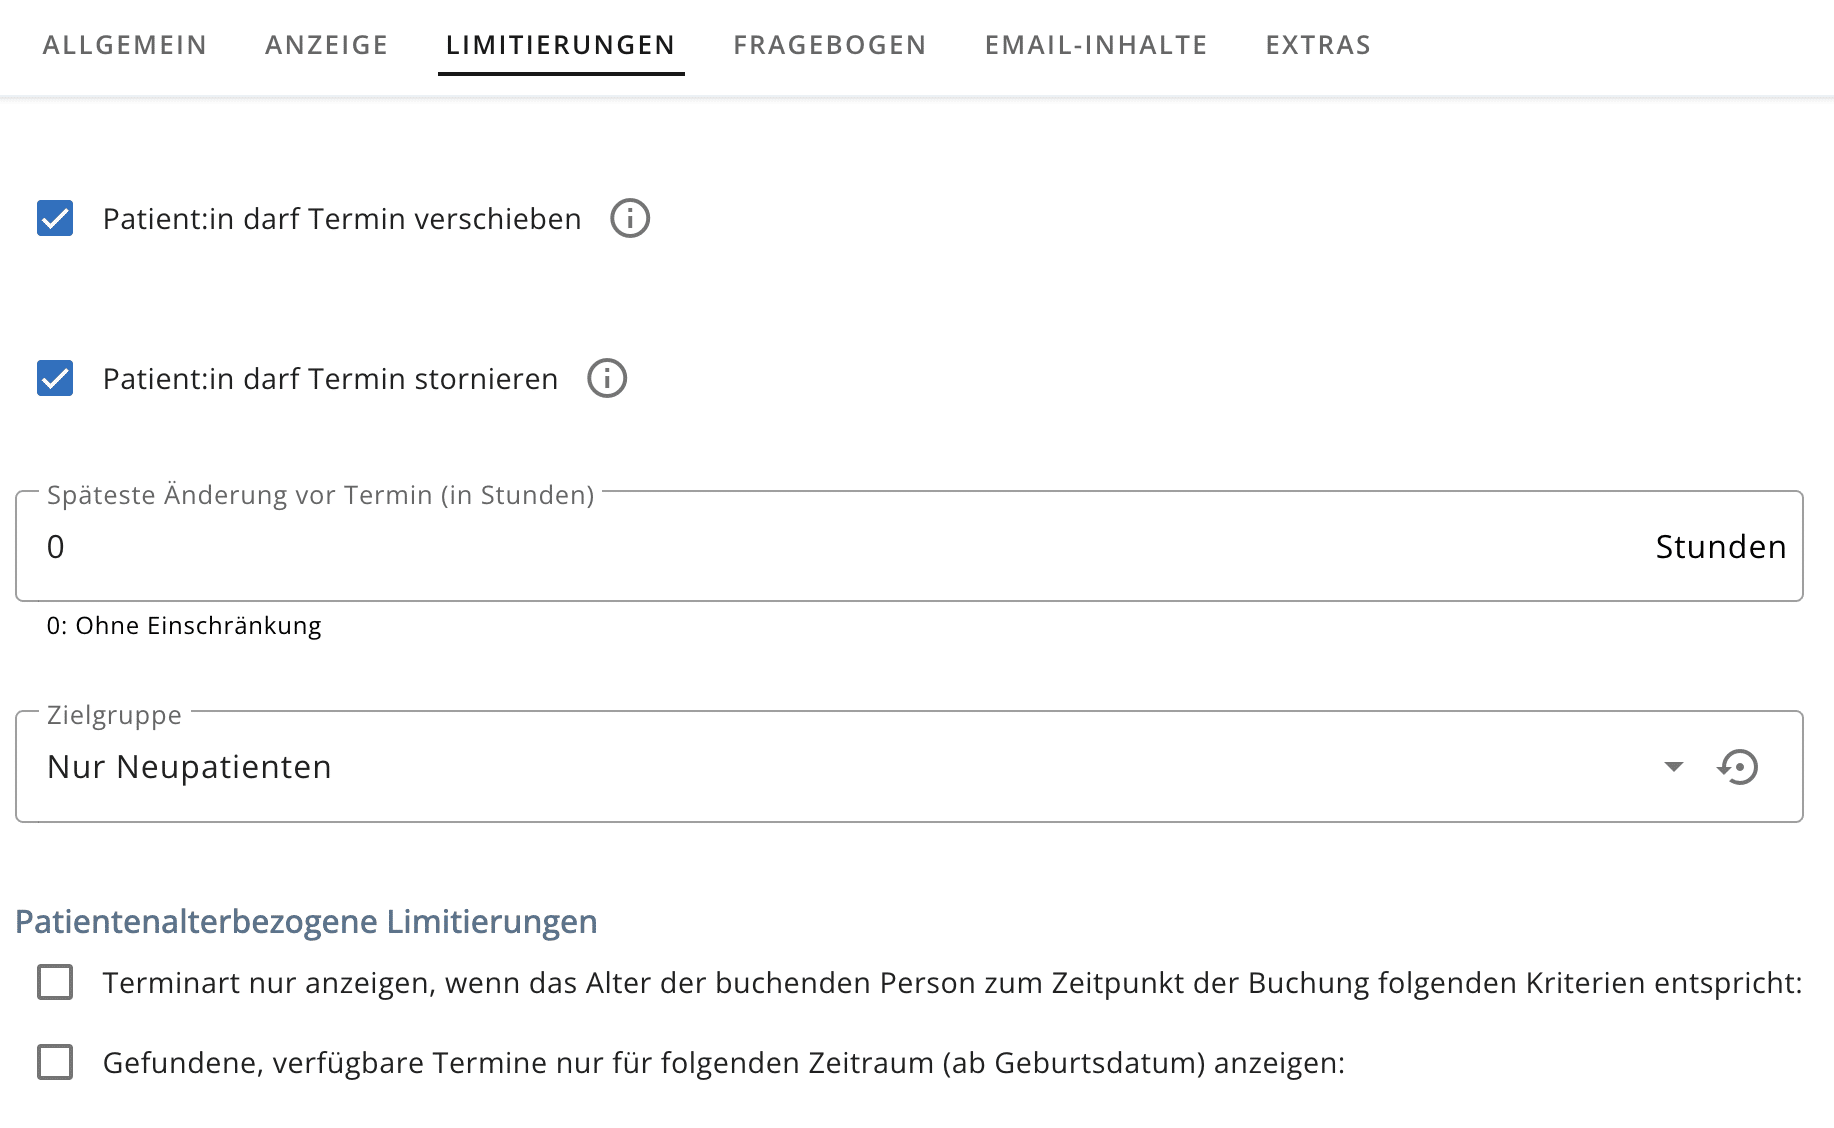The image size is (1834, 1128).
Task: Open info icon beside Termin verschieben
Action: click(630, 218)
